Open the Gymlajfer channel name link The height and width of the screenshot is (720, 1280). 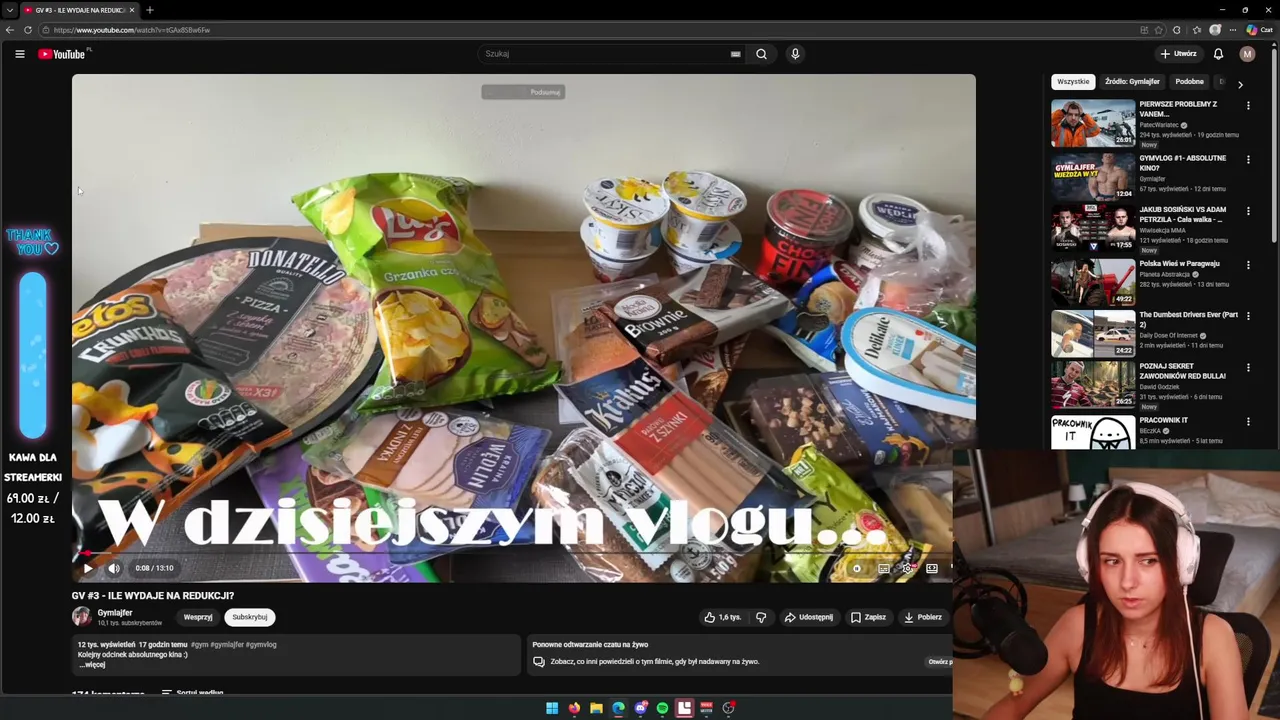tap(115, 613)
